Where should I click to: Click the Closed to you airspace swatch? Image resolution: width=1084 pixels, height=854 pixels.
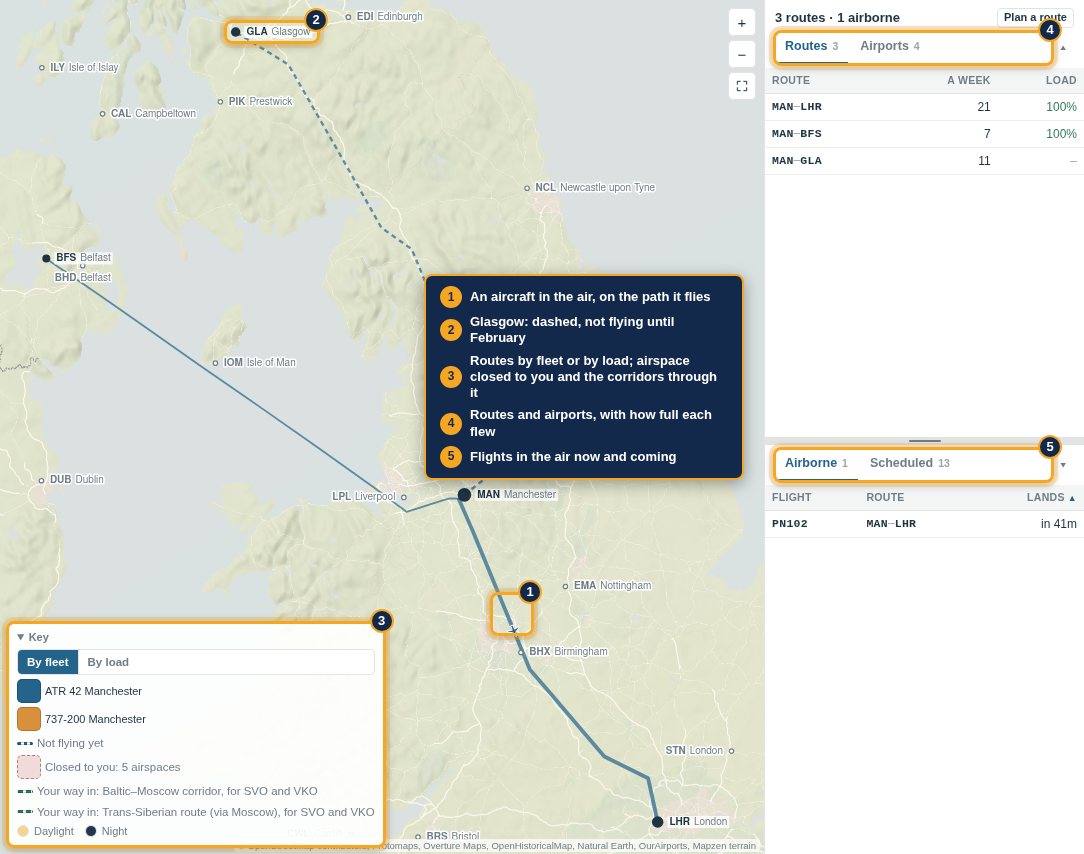29,767
